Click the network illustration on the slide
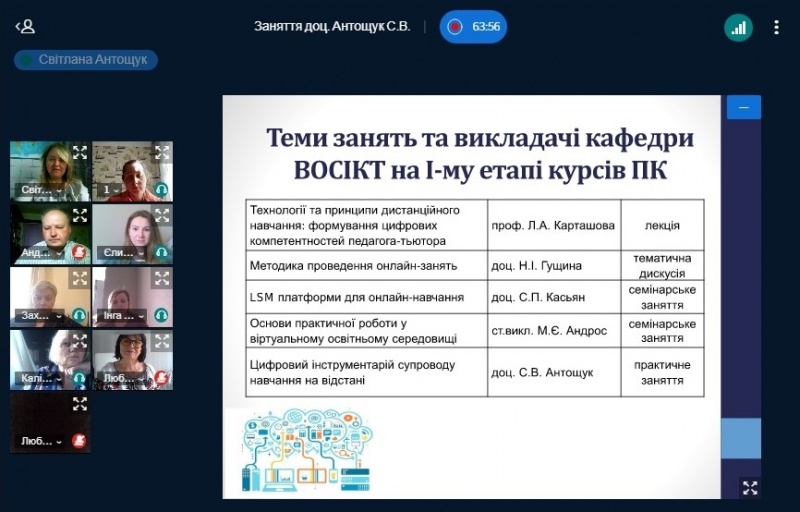 pyautogui.click(x=306, y=453)
